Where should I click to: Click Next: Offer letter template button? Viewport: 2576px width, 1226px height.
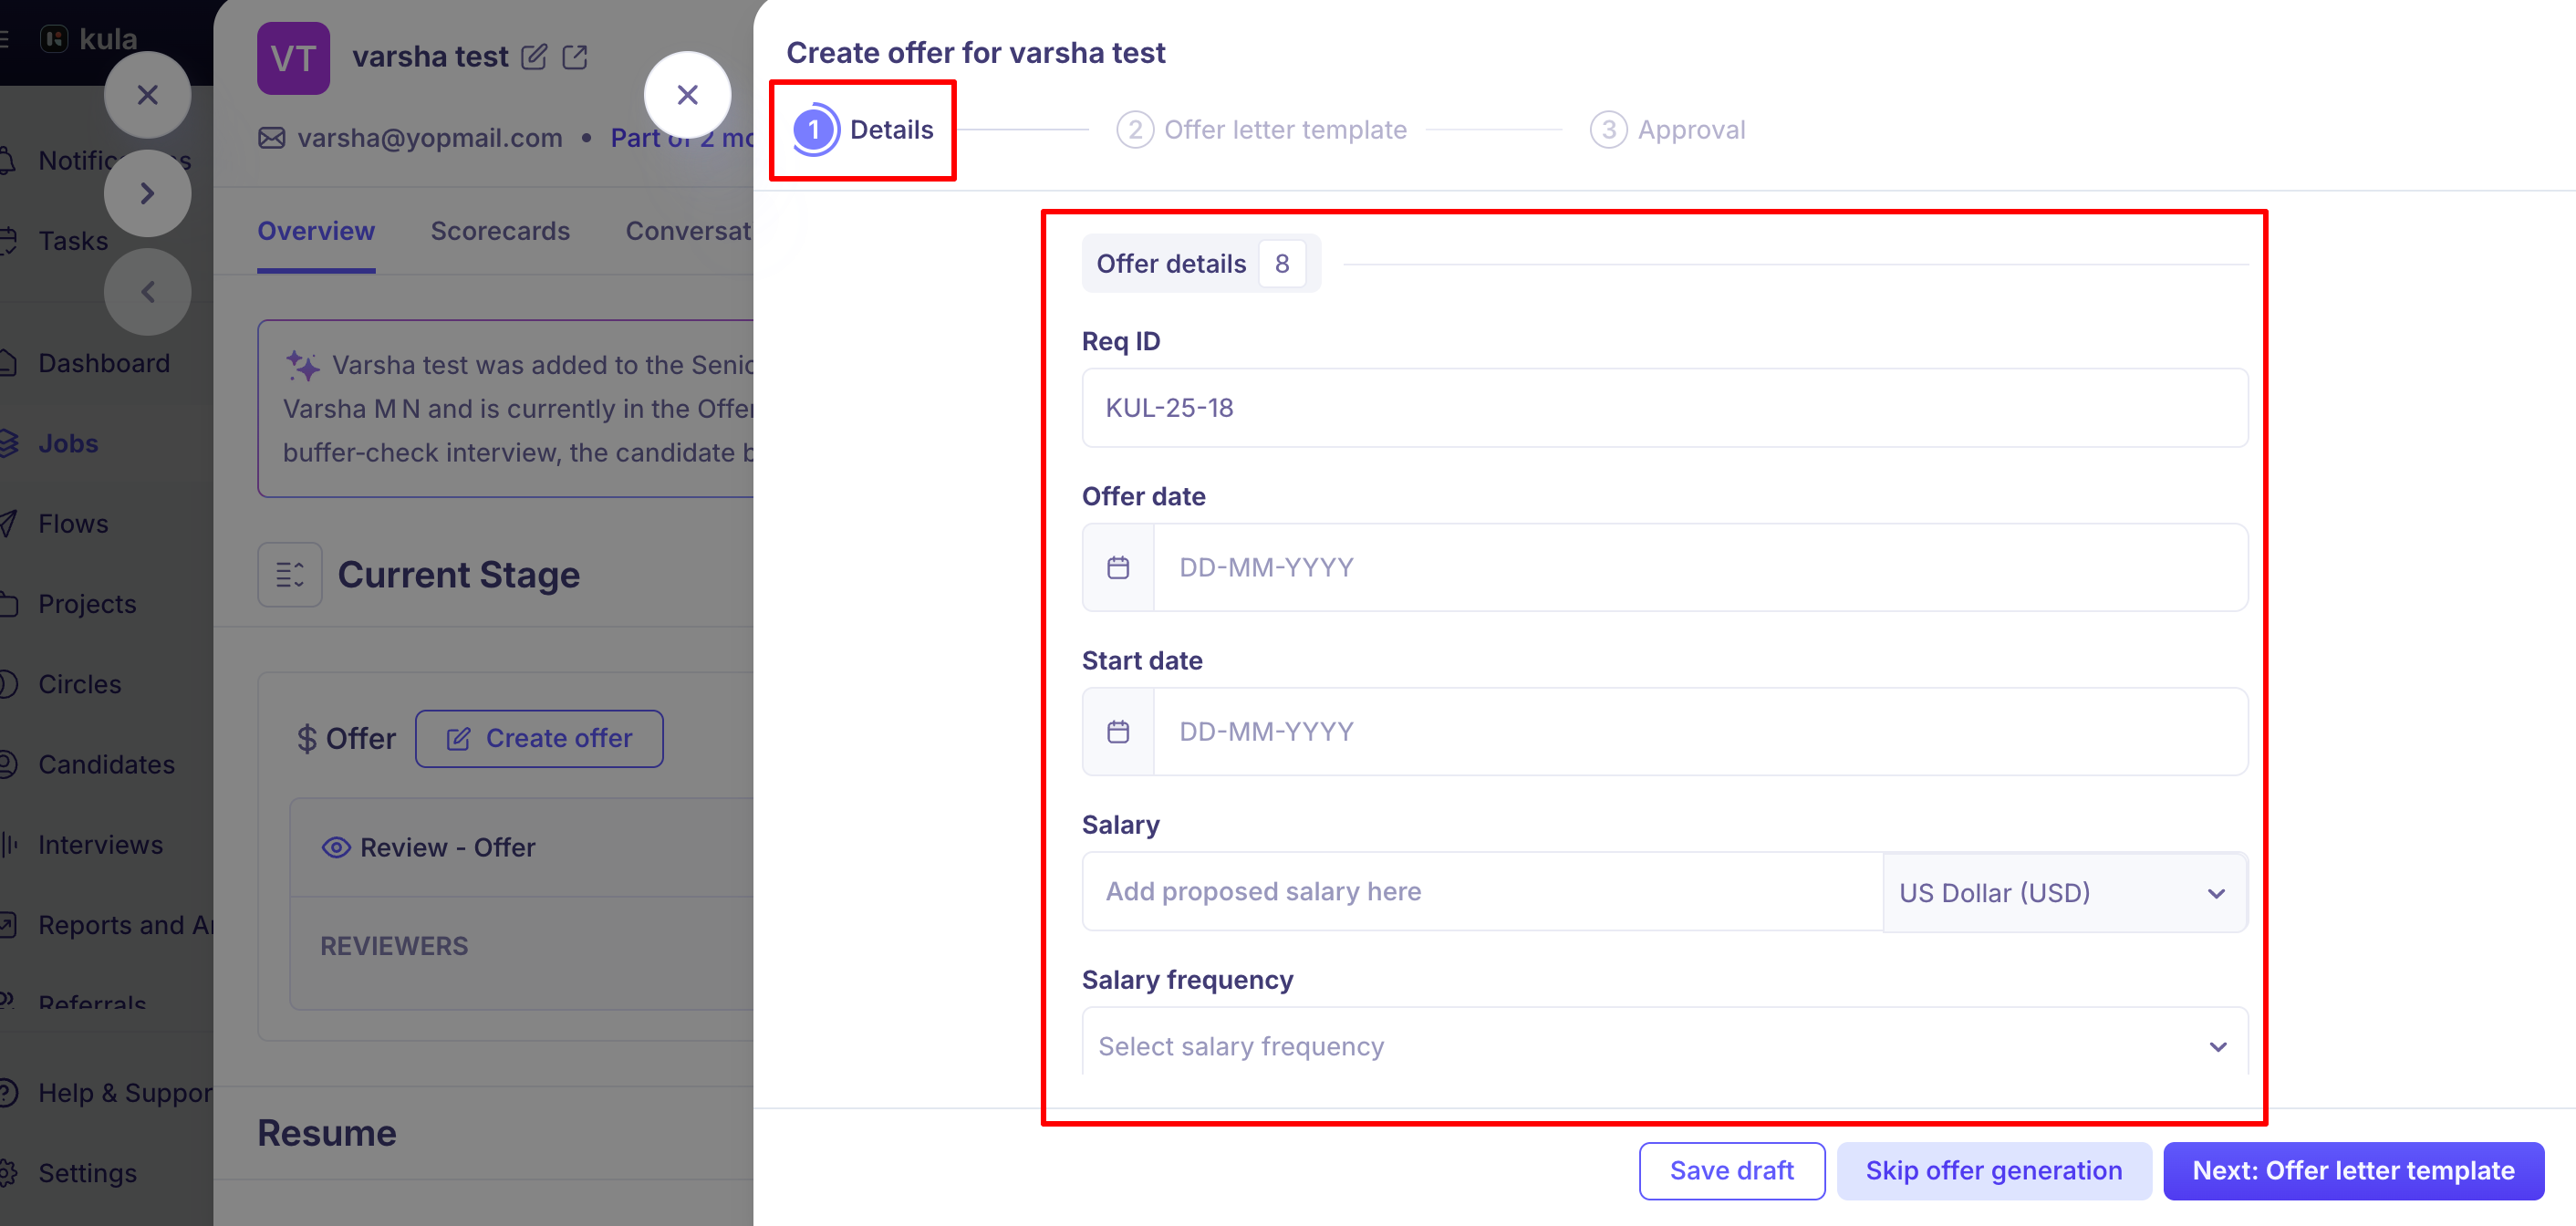tap(2353, 1170)
